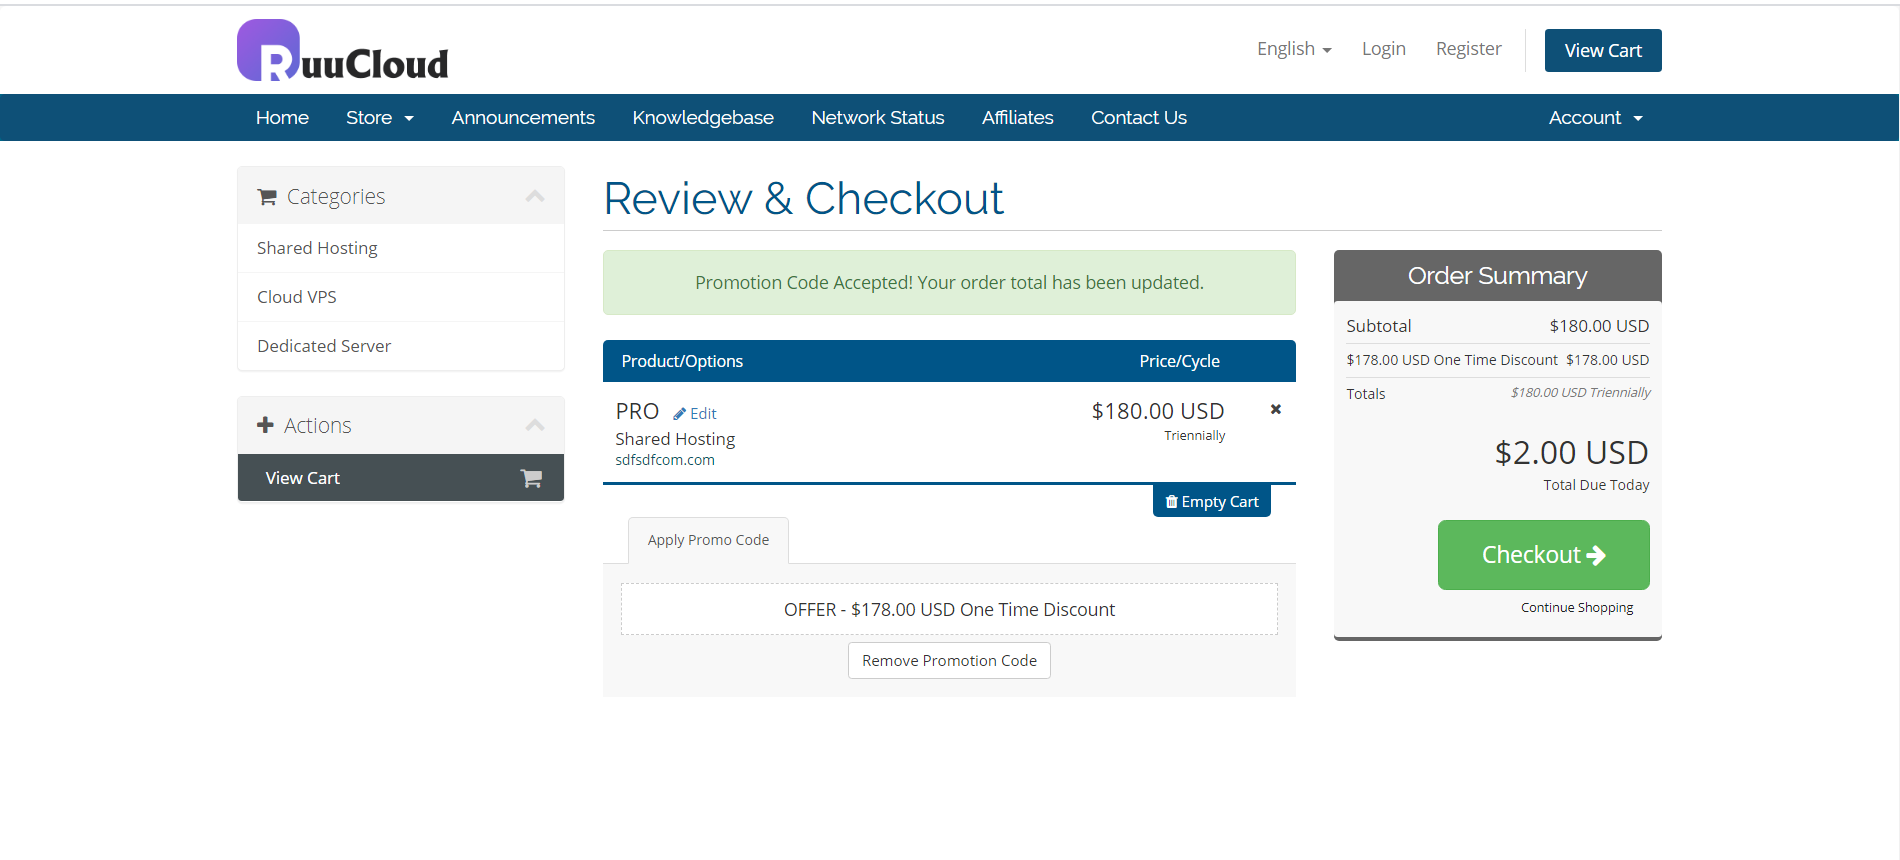Click the Empty Cart trash button
Image resolution: width=1900 pixels, height=860 pixels.
pos(1211,501)
